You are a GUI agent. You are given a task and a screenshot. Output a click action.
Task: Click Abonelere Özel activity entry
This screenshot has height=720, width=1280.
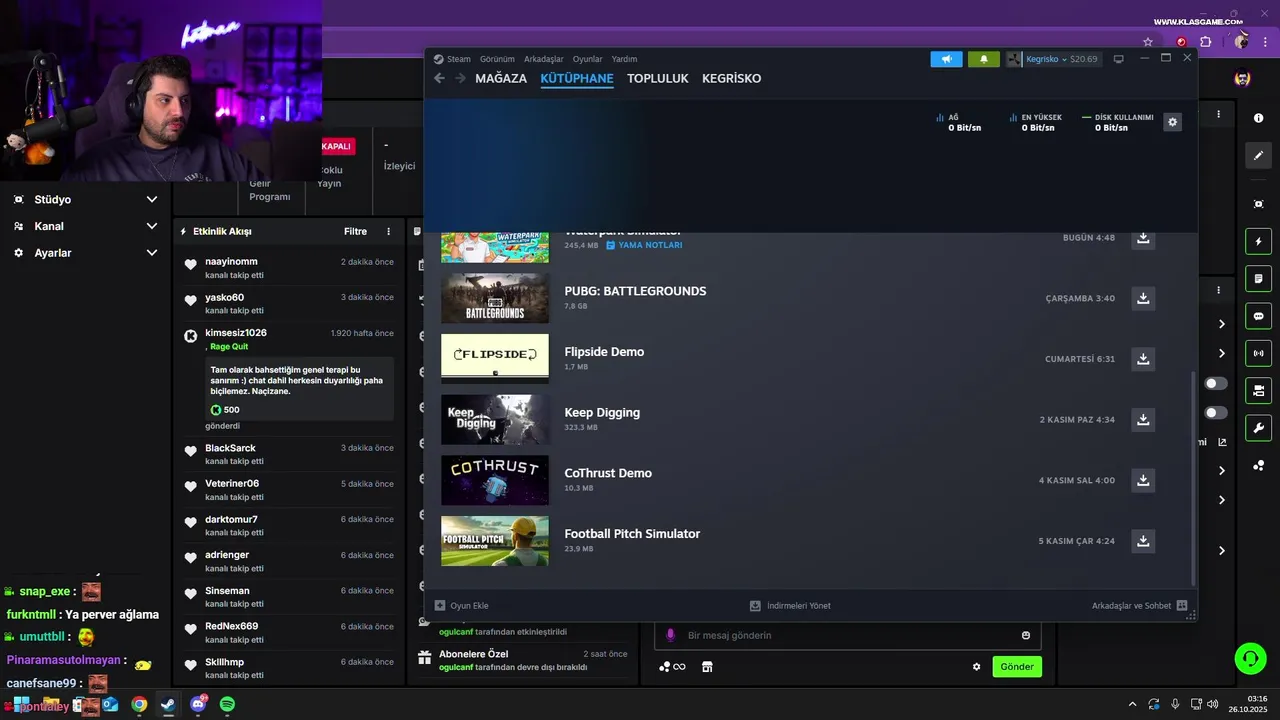pyautogui.click(x=522, y=660)
